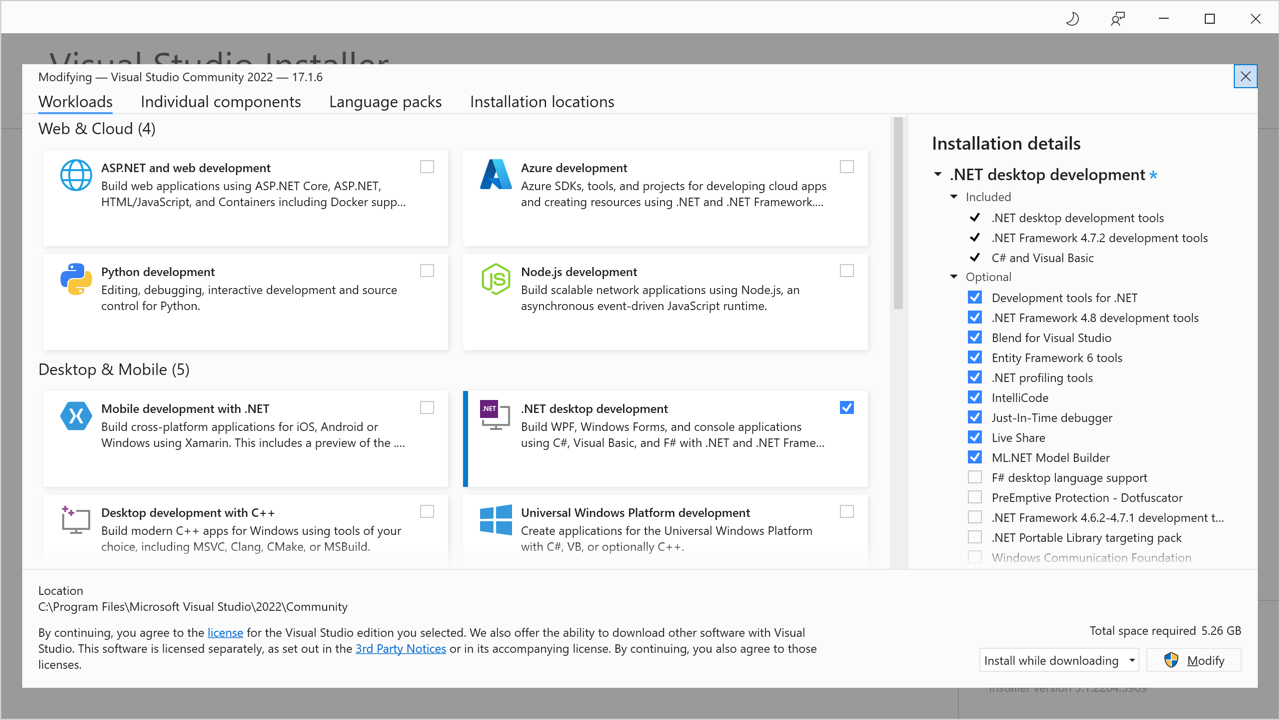Image resolution: width=1280 pixels, height=720 pixels.
Task: Enable the Python development workload
Action: click(x=427, y=271)
